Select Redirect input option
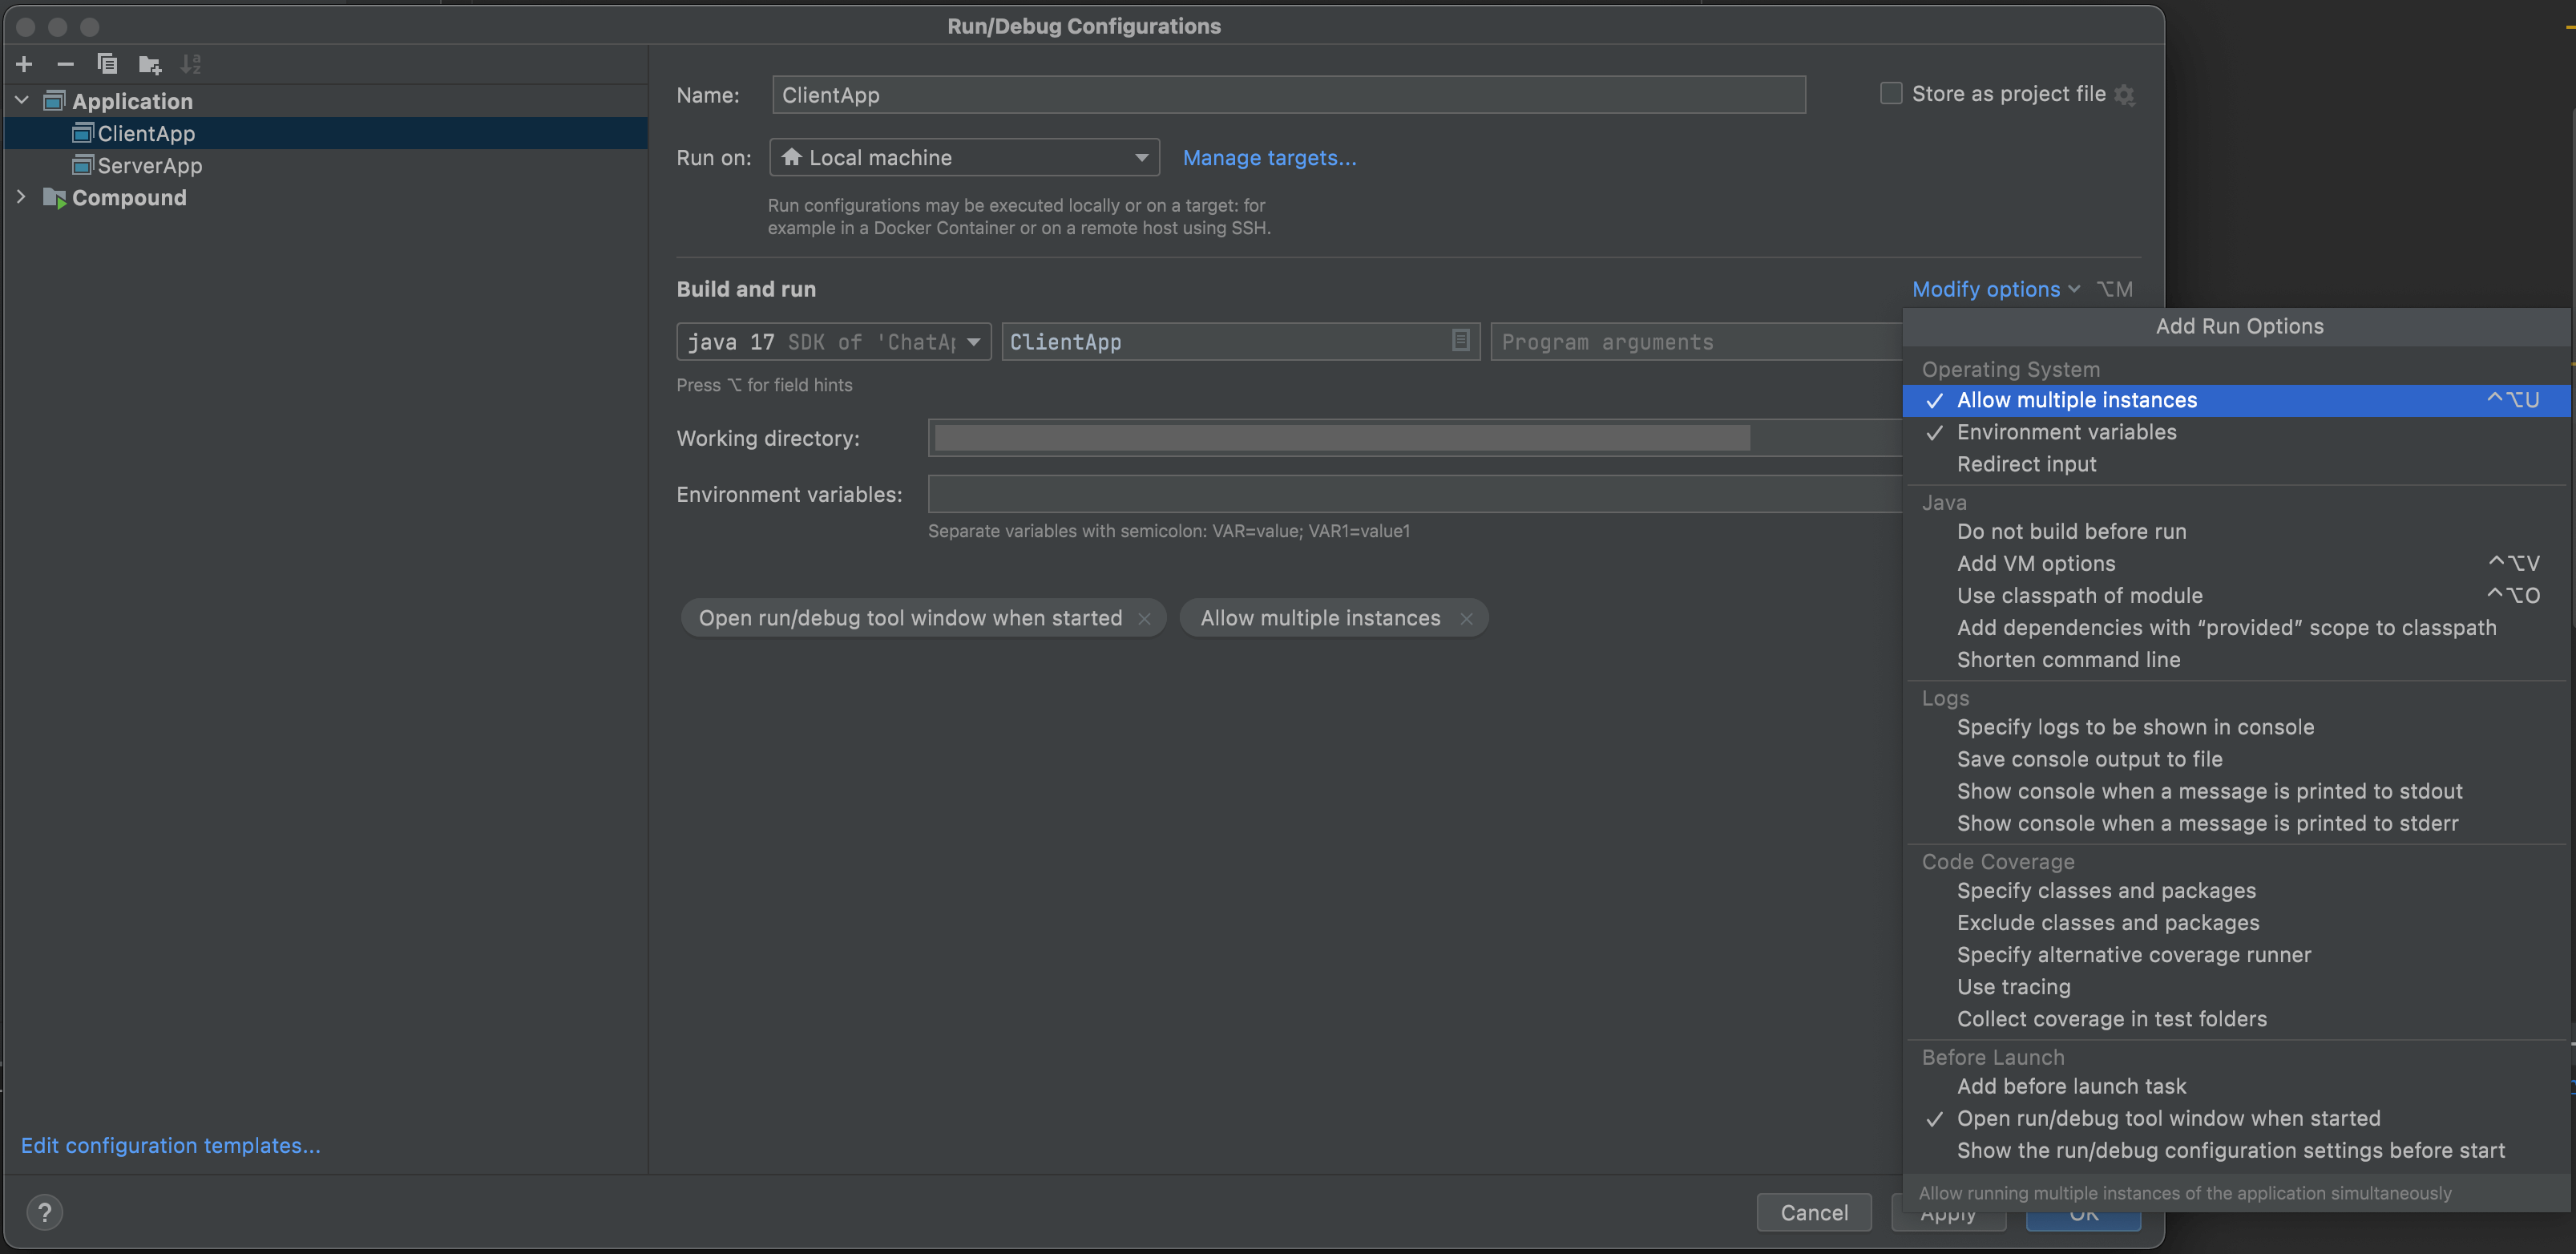The image size is (2576, 1254). [2236, 464]
